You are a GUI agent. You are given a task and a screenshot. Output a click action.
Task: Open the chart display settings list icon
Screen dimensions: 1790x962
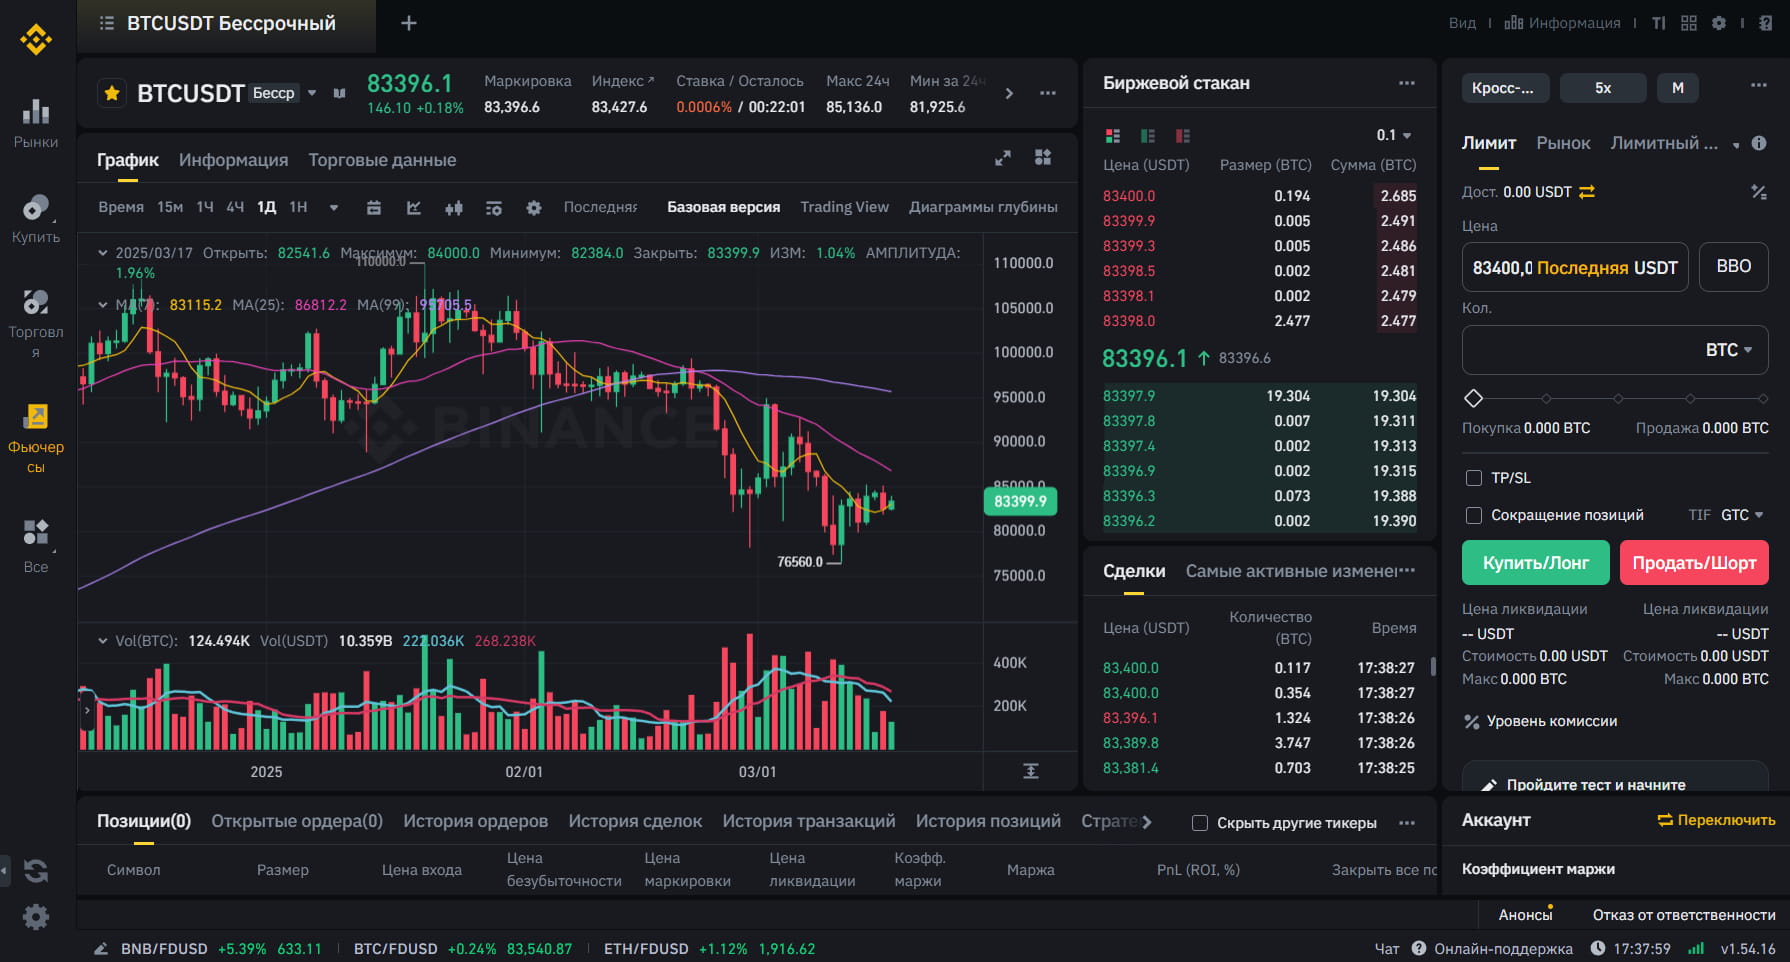pyautogui.click(x=494, y=208)
